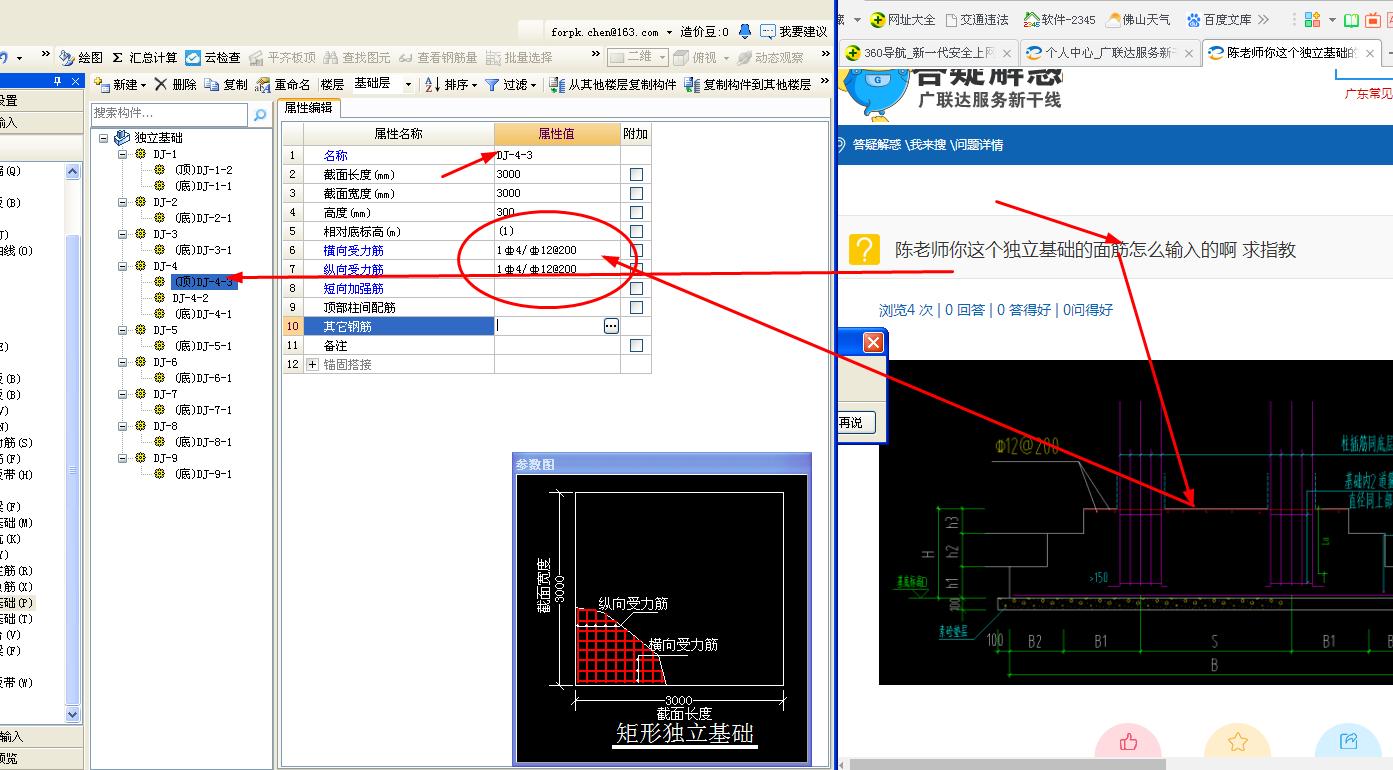
Task: Open the 基础层 floor dropdown
Action: coord(408,85)
